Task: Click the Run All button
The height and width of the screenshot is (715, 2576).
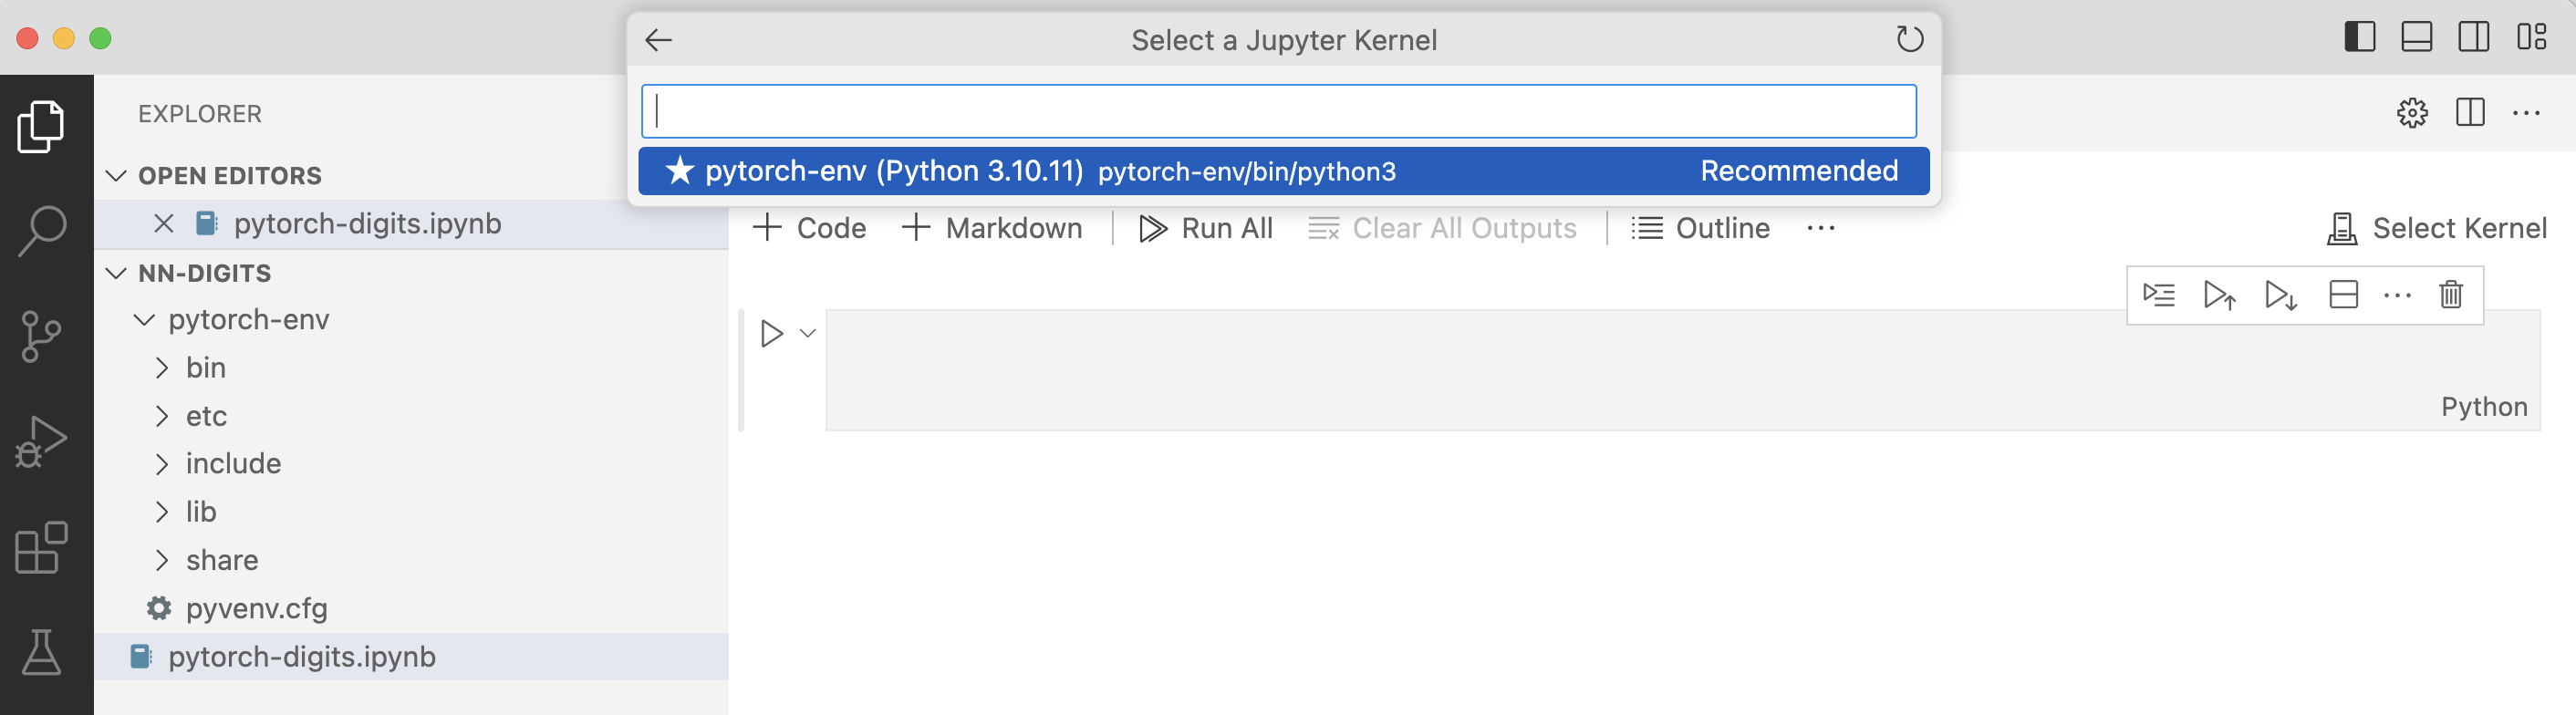Action: (1206, 229)
